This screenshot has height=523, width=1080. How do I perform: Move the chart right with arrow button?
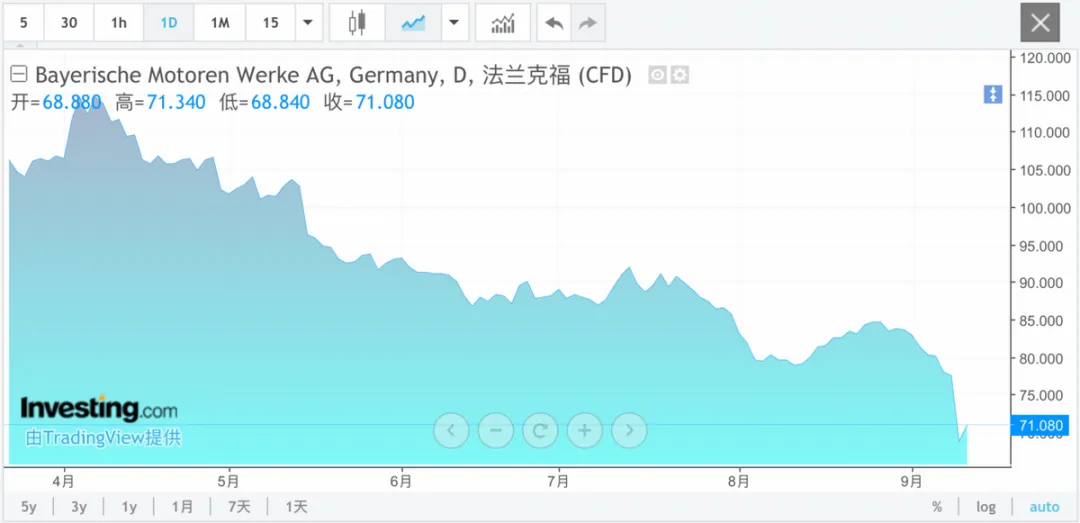click(x=629, y=431)
